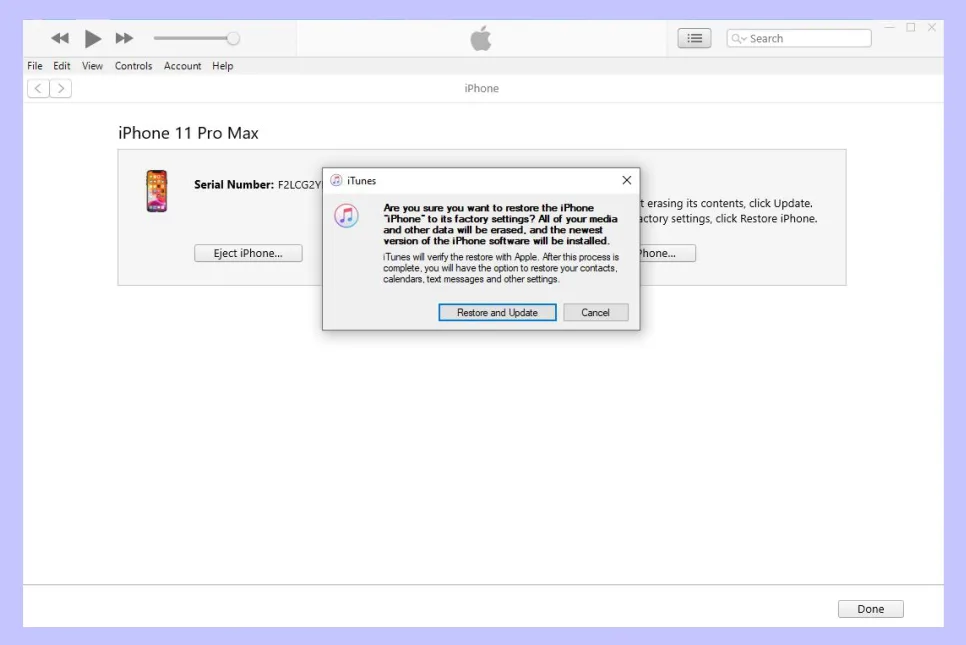The height and width of the screenshot is (645, 966).
Task: Click the small iTunes title bar icon
Action: [336, 180]
